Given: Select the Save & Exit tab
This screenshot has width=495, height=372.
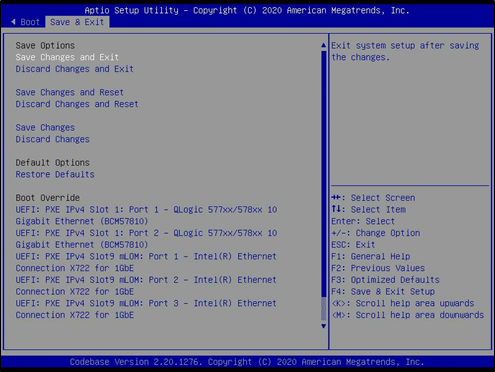Looking at the screenshot, I should (77, 22).
